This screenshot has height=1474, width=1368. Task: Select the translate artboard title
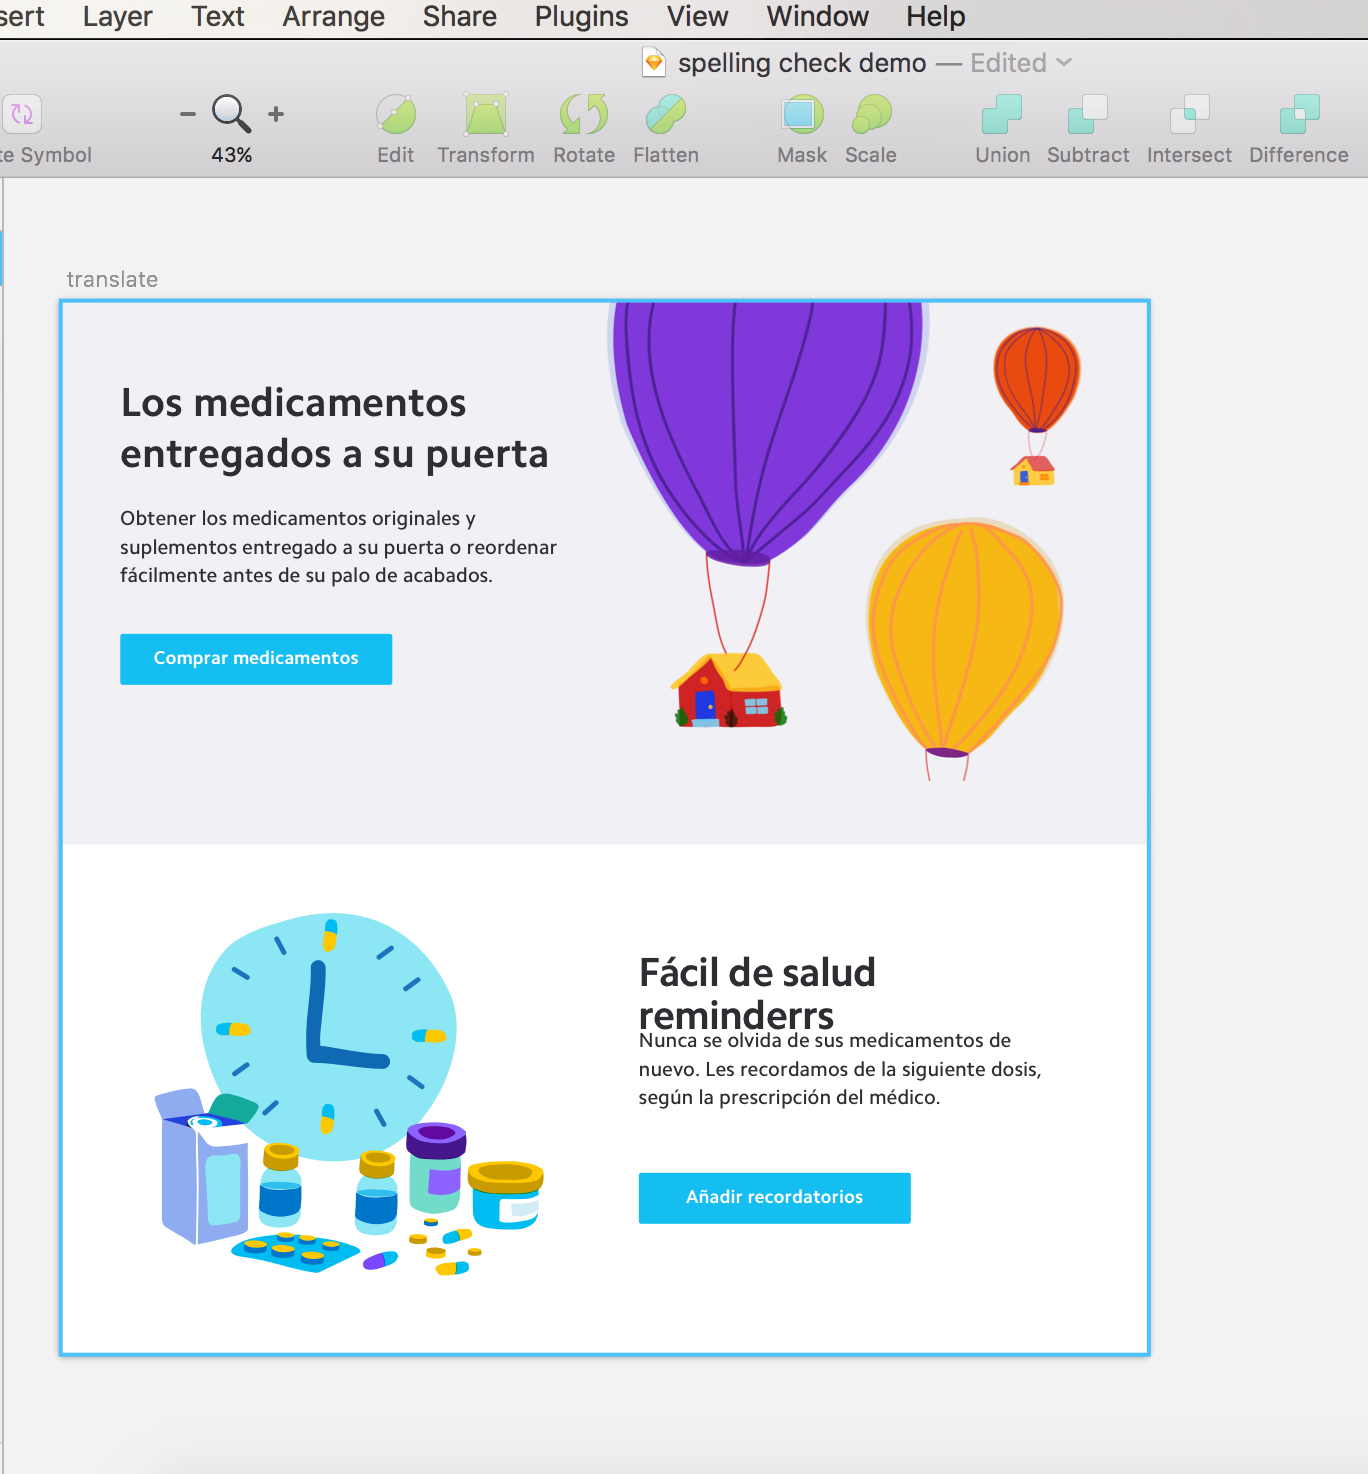112,279
